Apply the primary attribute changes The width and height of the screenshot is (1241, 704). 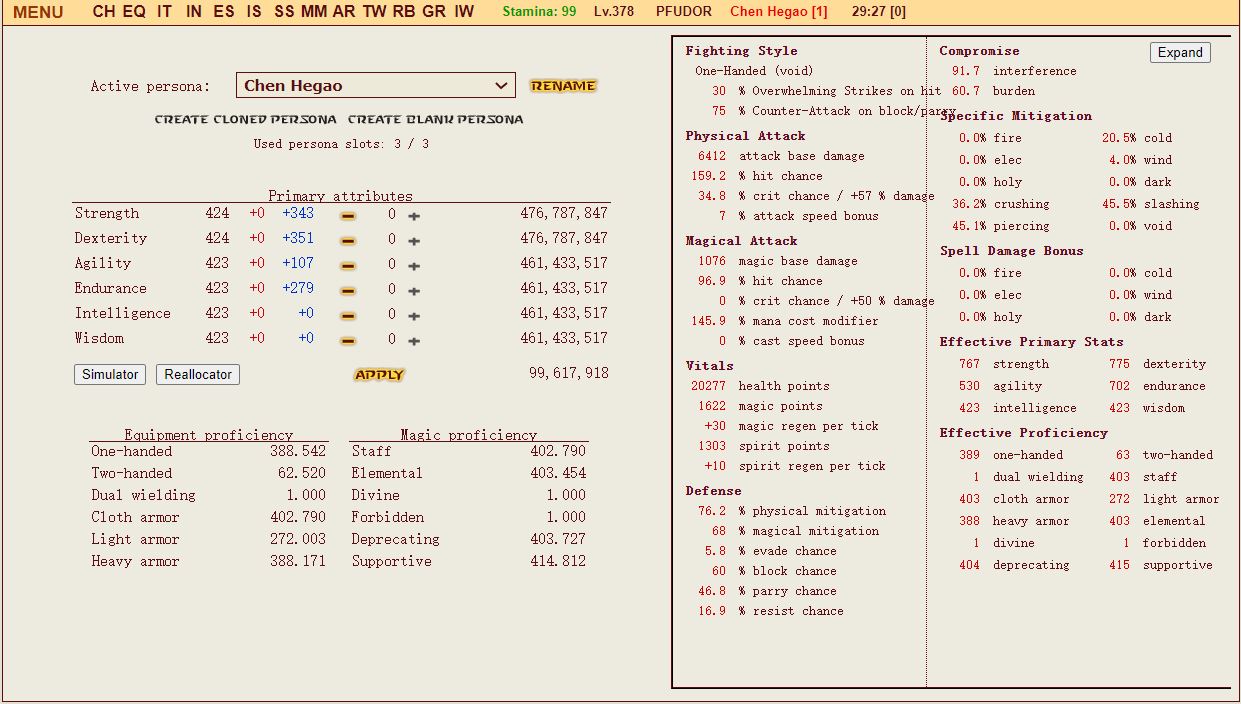(x=379, y=375)
